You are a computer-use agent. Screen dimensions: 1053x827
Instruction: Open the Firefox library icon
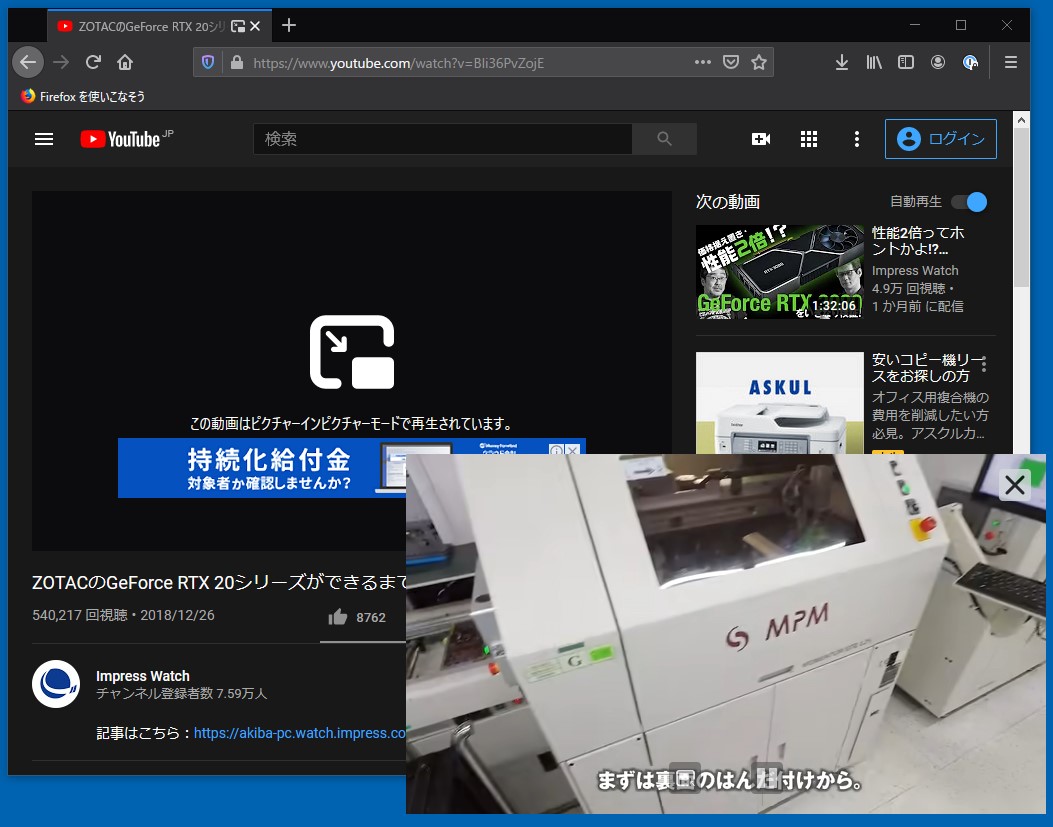point(873,62)
